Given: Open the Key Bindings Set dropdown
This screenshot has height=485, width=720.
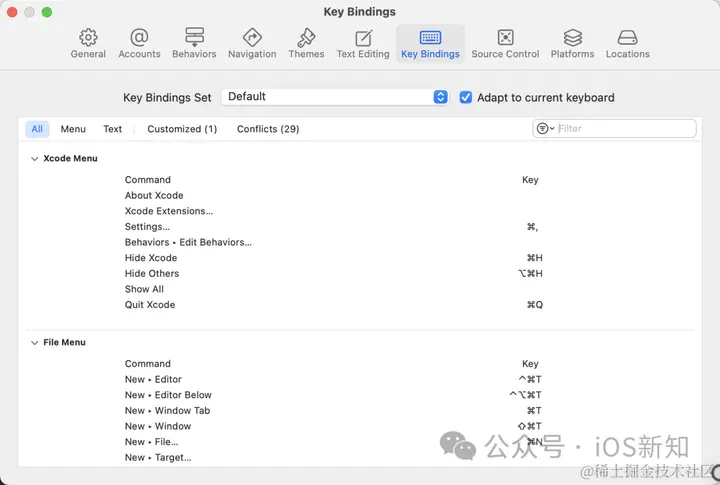Looking at the screenshot, I should click(335, 97).
